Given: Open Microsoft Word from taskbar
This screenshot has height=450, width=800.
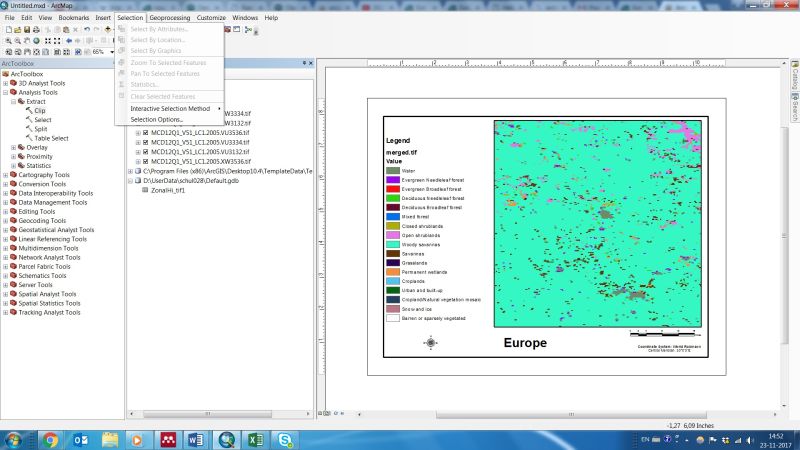Looking at the screenshot, I should [x=195, y=440].
